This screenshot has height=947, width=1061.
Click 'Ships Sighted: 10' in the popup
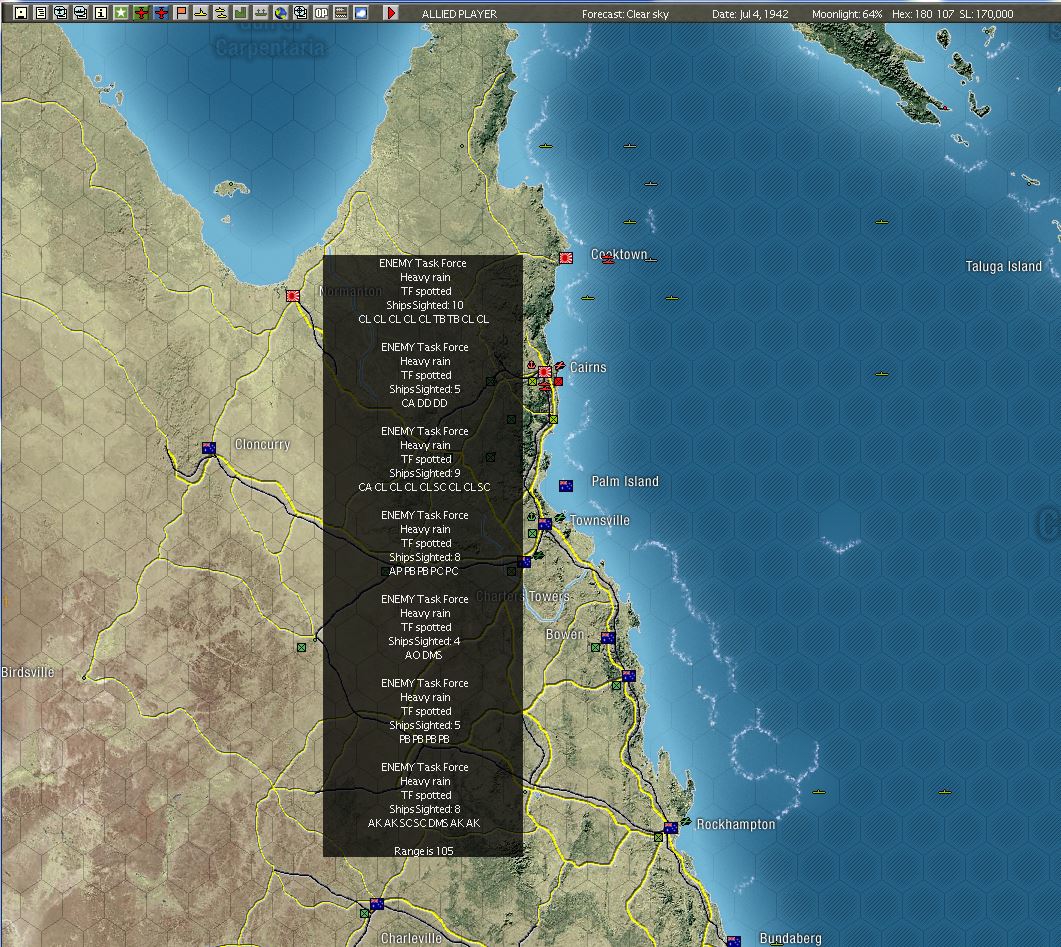coord(425,305)
